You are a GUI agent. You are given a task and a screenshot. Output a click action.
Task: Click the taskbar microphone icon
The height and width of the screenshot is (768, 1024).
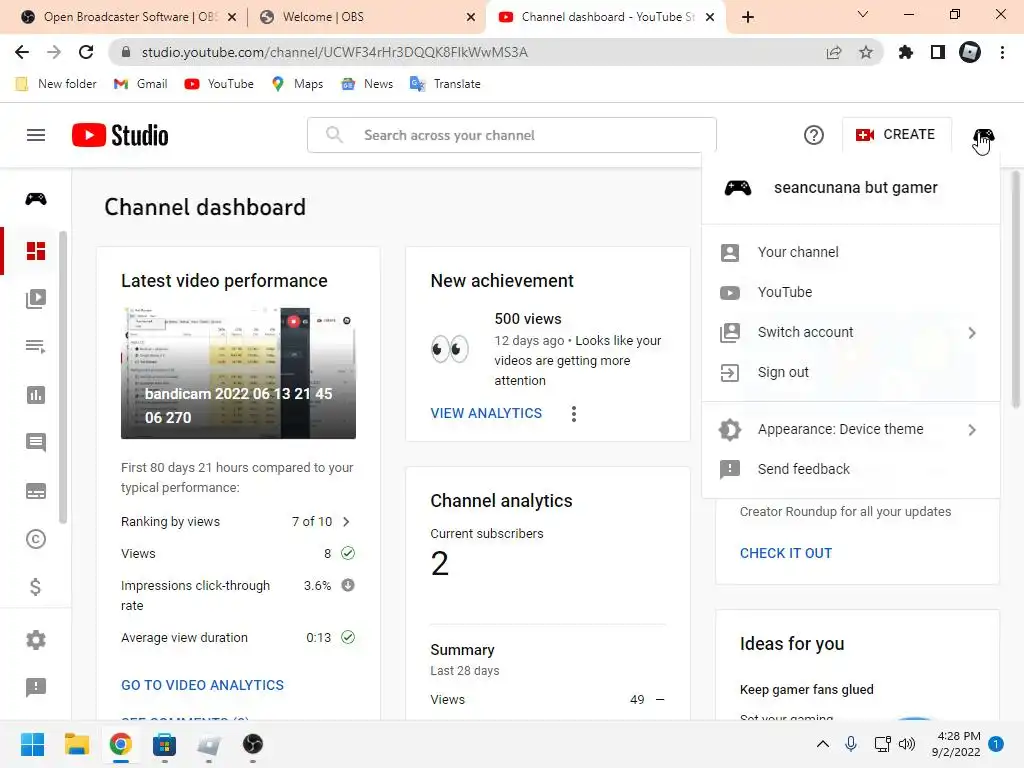point(851,744)
